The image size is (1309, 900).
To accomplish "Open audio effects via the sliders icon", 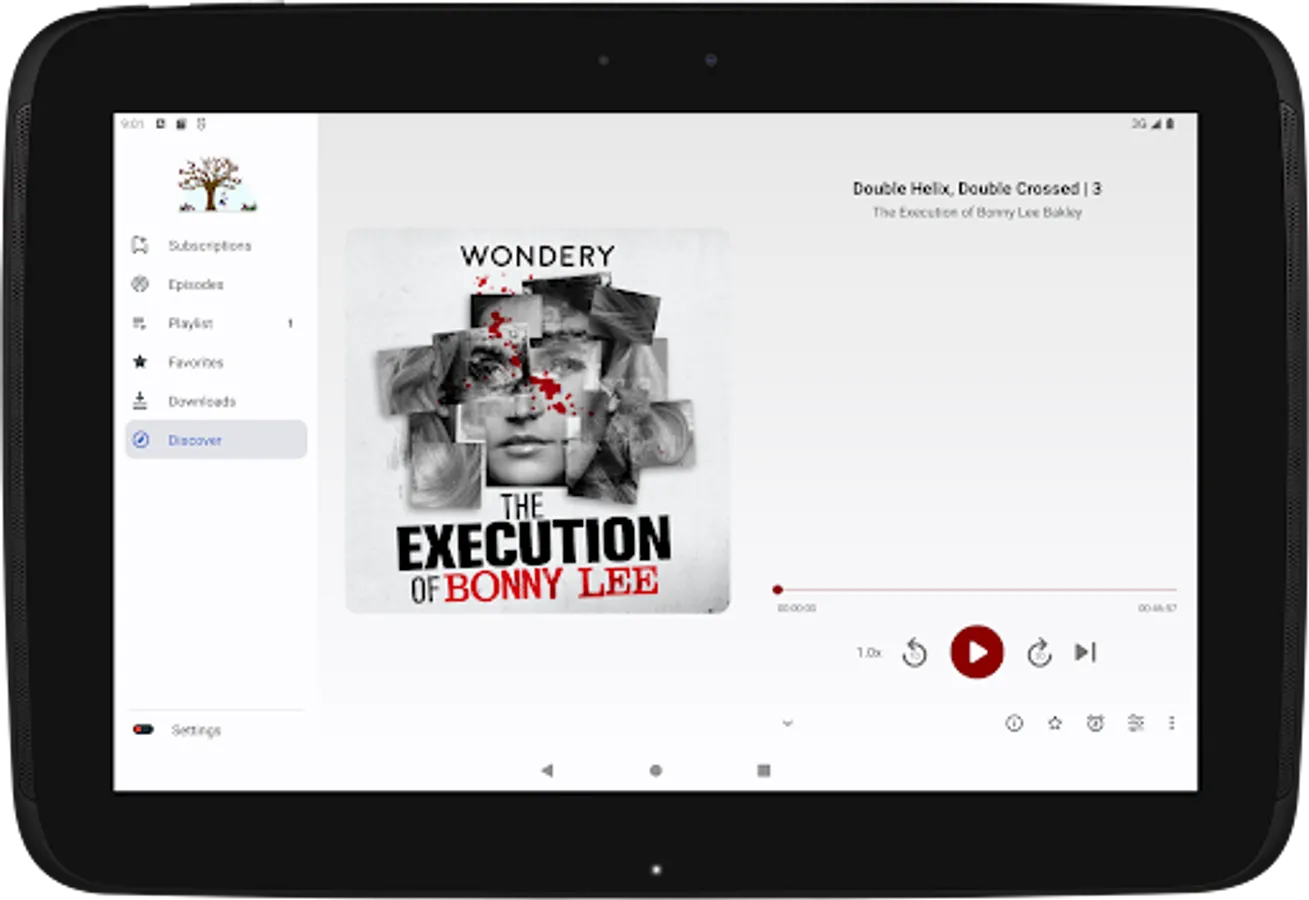I will click(1135, 723).
